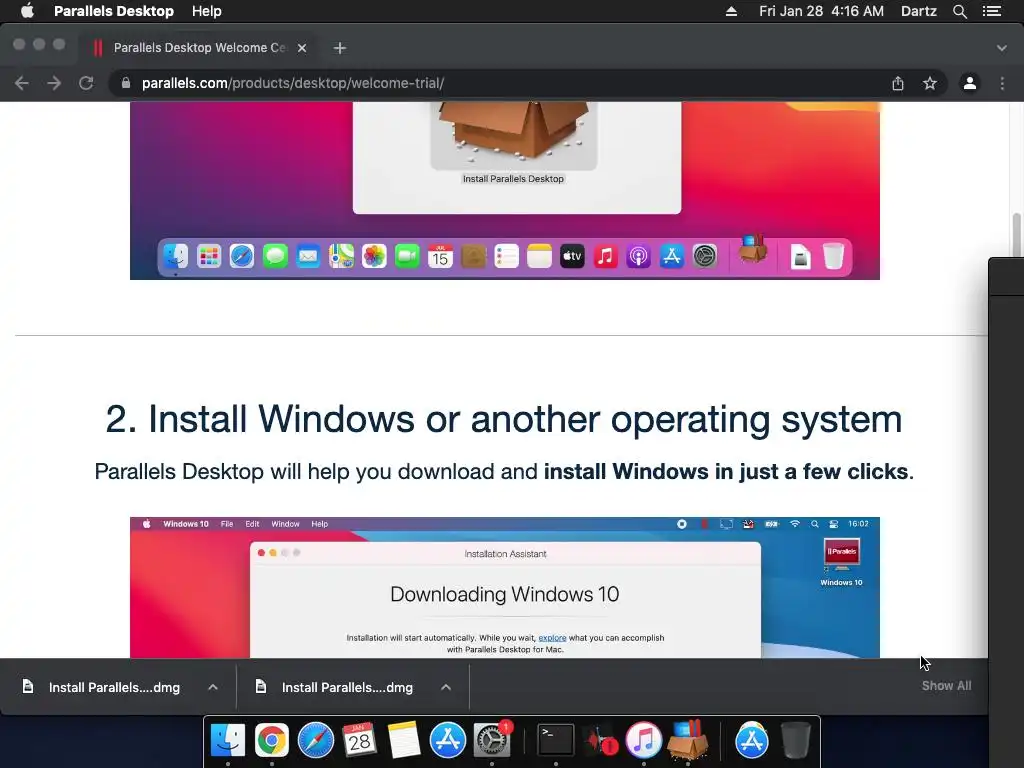
Task: Click heading 'Install Windows or another operating system'
Action: [504, 419]
